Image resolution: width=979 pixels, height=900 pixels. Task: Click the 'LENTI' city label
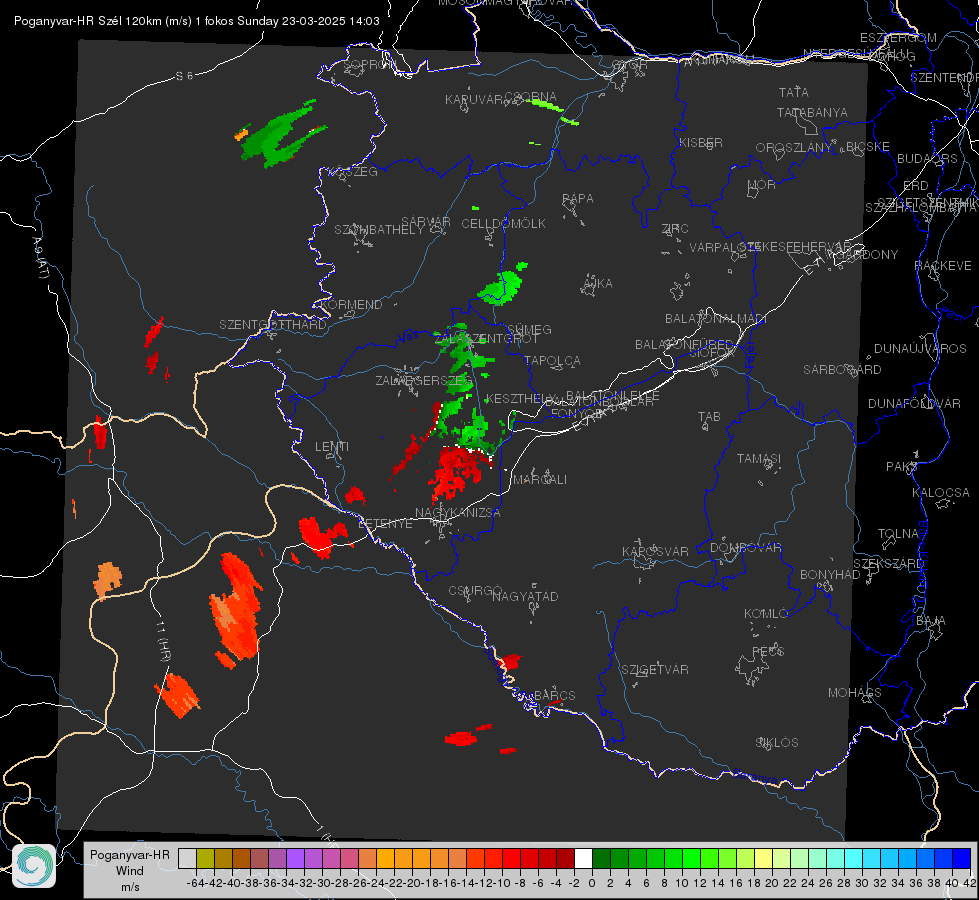click(x=332, y=447)
